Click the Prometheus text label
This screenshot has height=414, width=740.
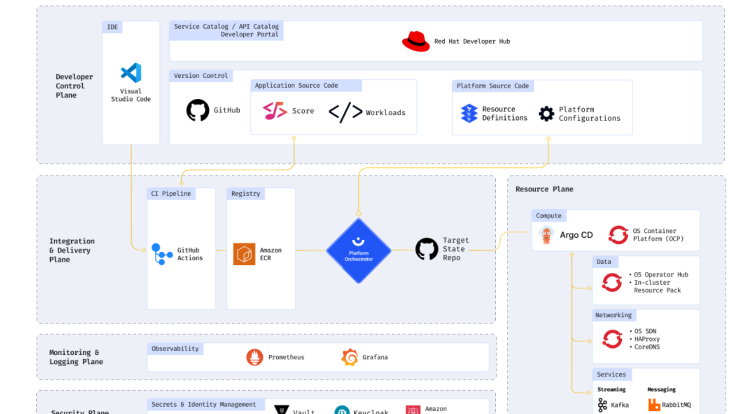[286, 357]
